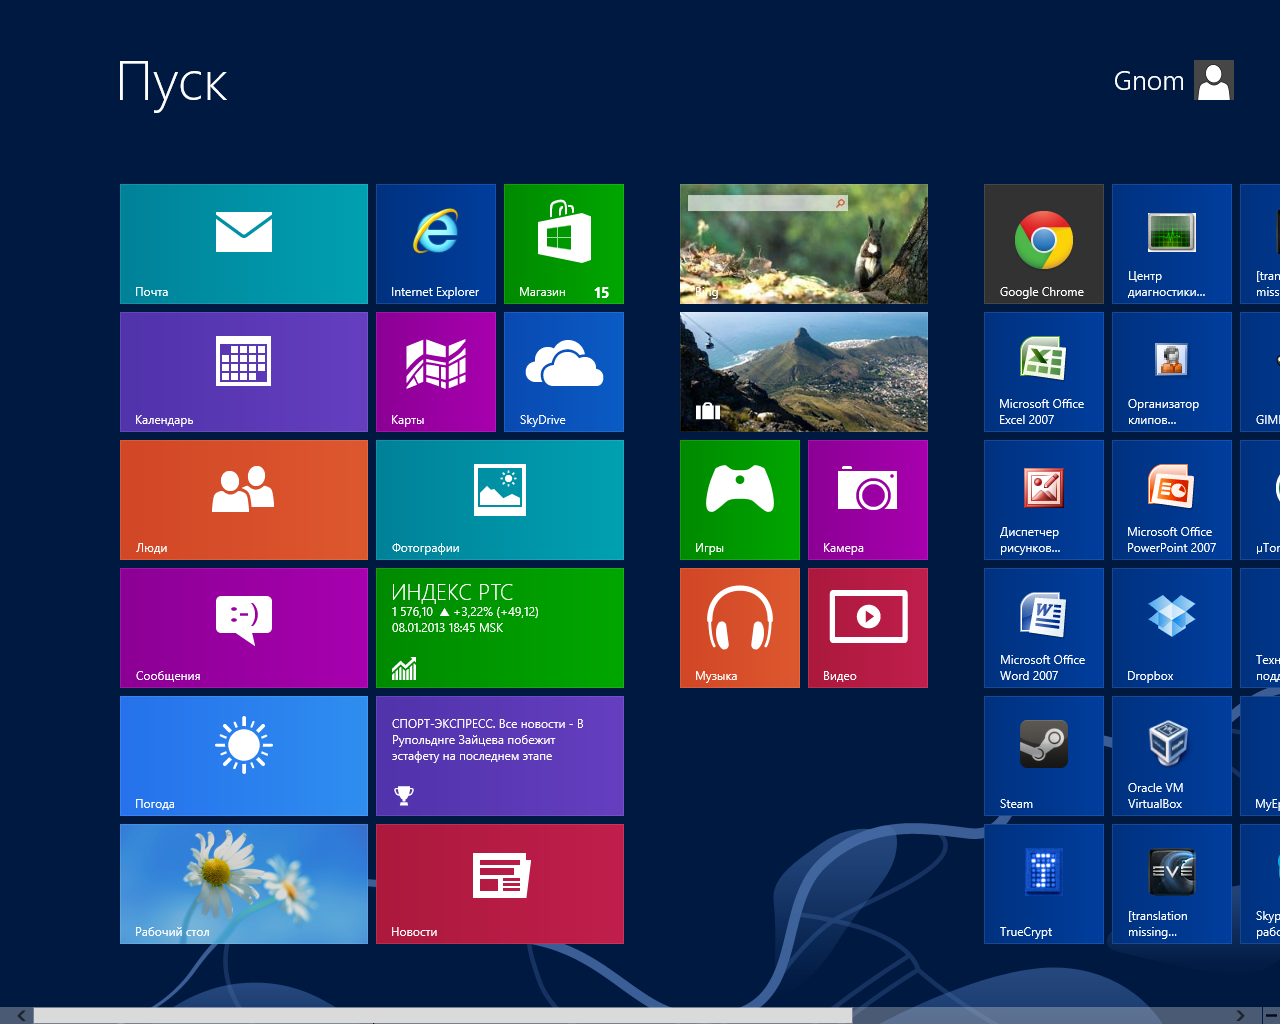Open the Игры games tile
1280x1024 pixels.
tap(740, 500)
